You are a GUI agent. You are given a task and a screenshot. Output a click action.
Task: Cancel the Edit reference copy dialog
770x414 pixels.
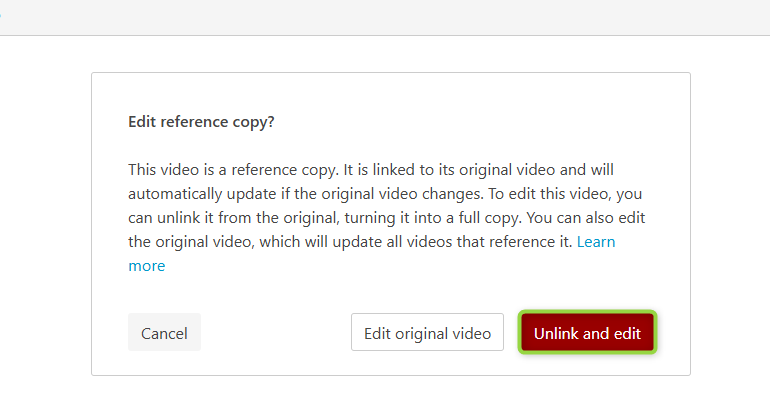[164, 332]
